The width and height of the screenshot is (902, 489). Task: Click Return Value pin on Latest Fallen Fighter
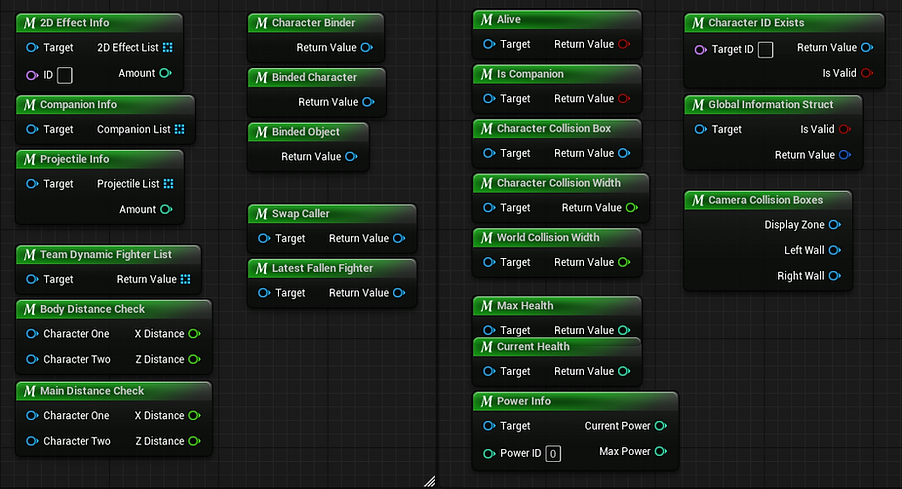[399, 293]
